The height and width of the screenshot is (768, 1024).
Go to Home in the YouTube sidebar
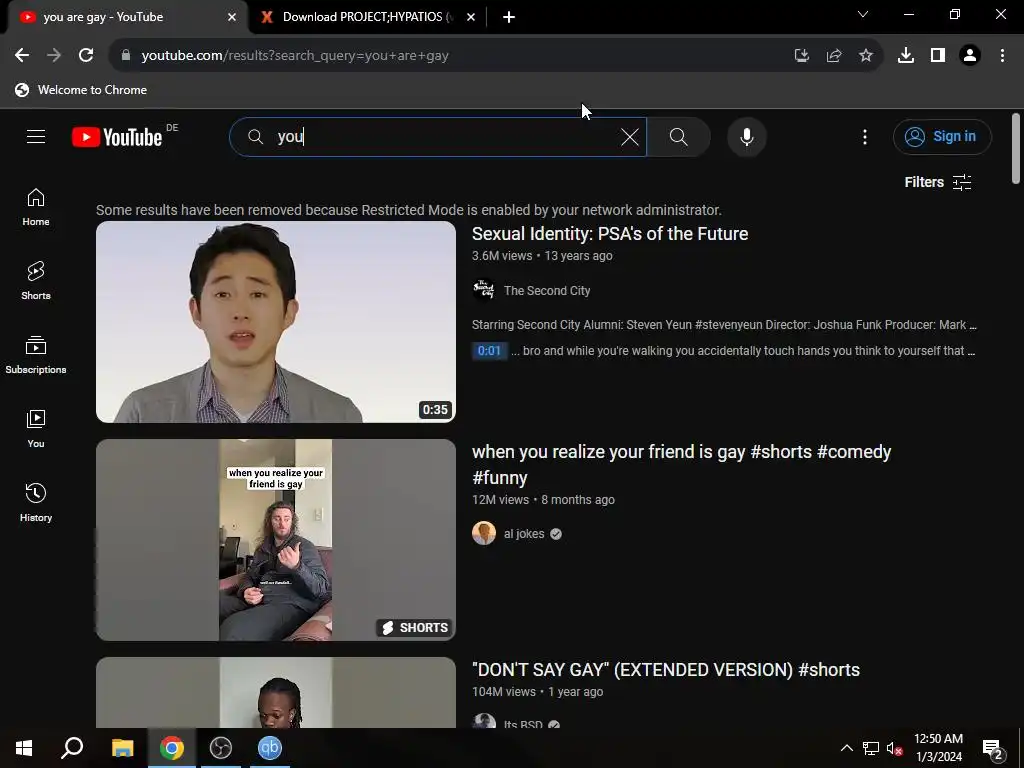[x=36, y=207]
